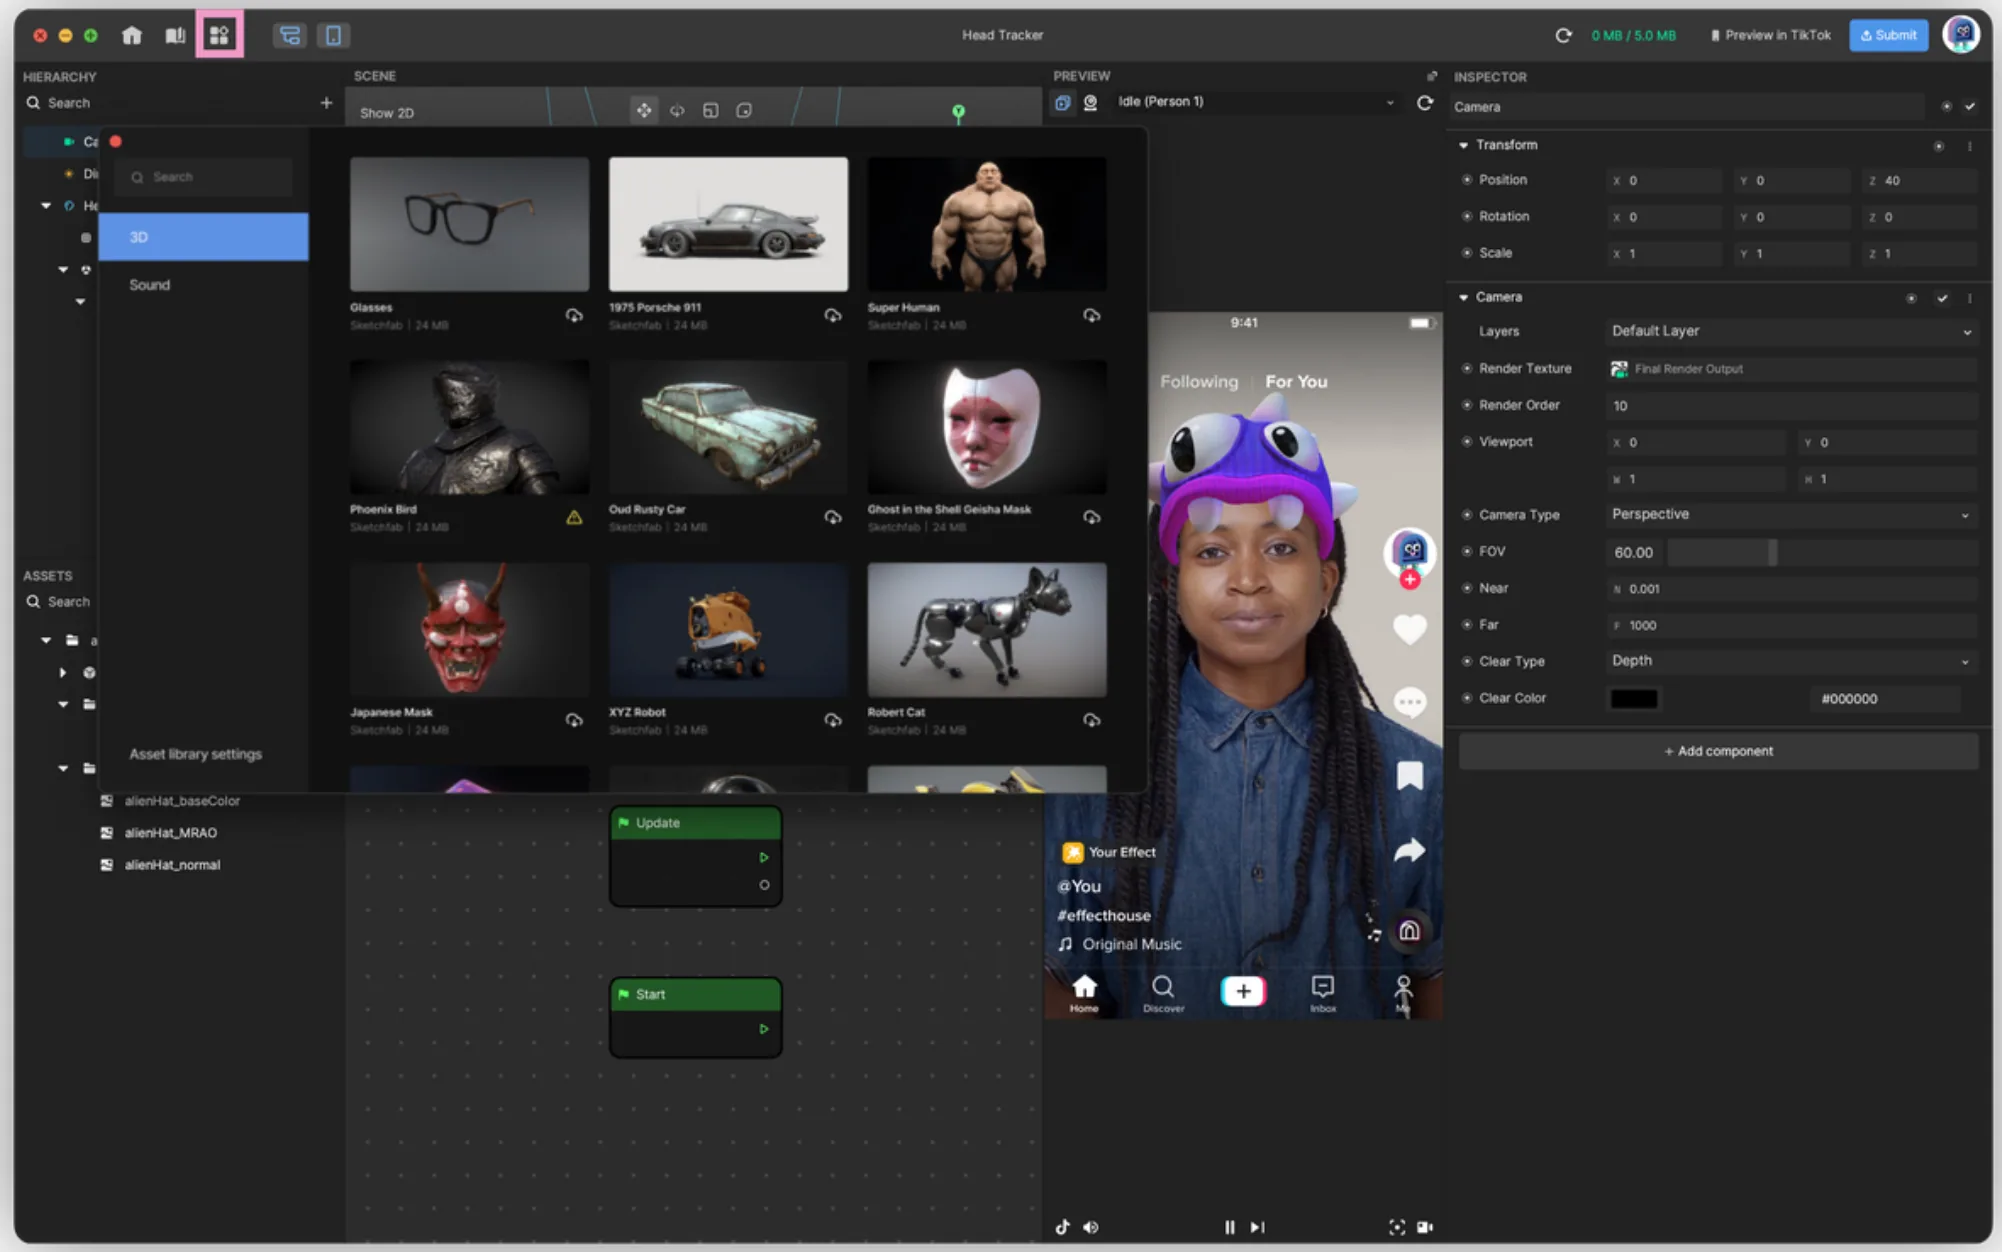Screen dimensions: 2002x1252
Task: Select the Move tool in Scene toolbar
Action: pos(644,110)
